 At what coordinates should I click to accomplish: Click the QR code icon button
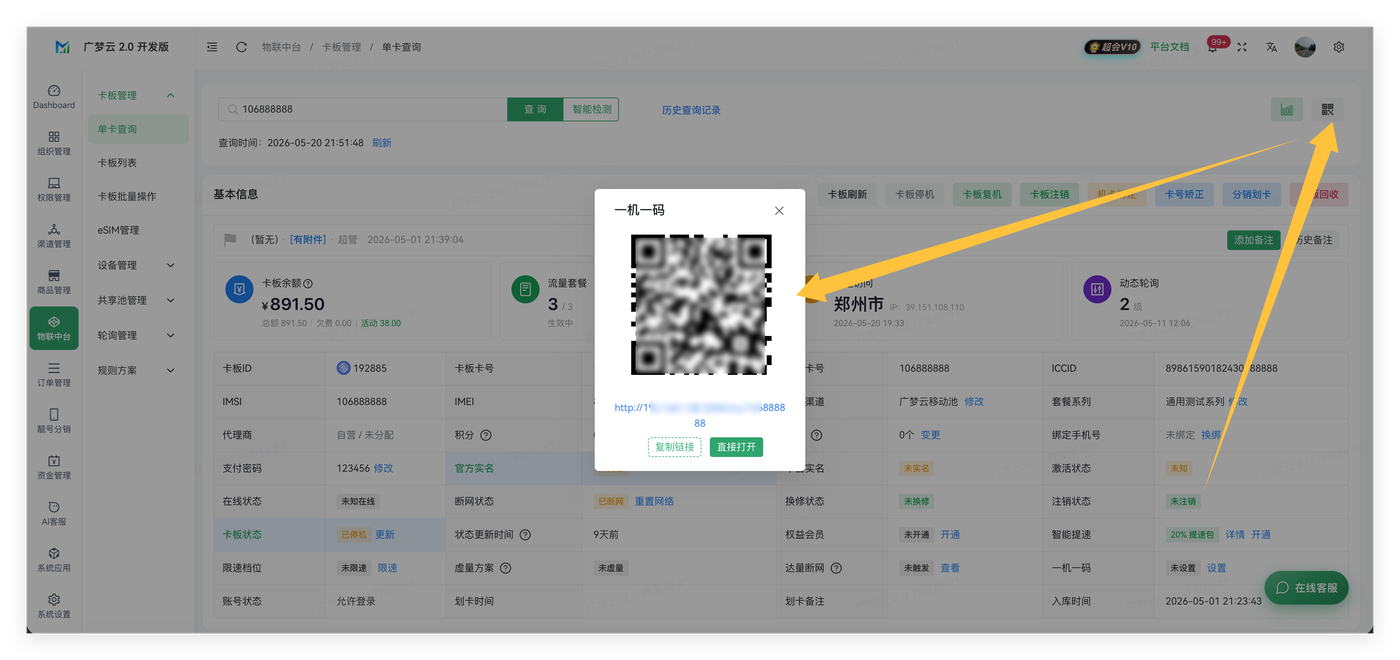click(1327, 110)
